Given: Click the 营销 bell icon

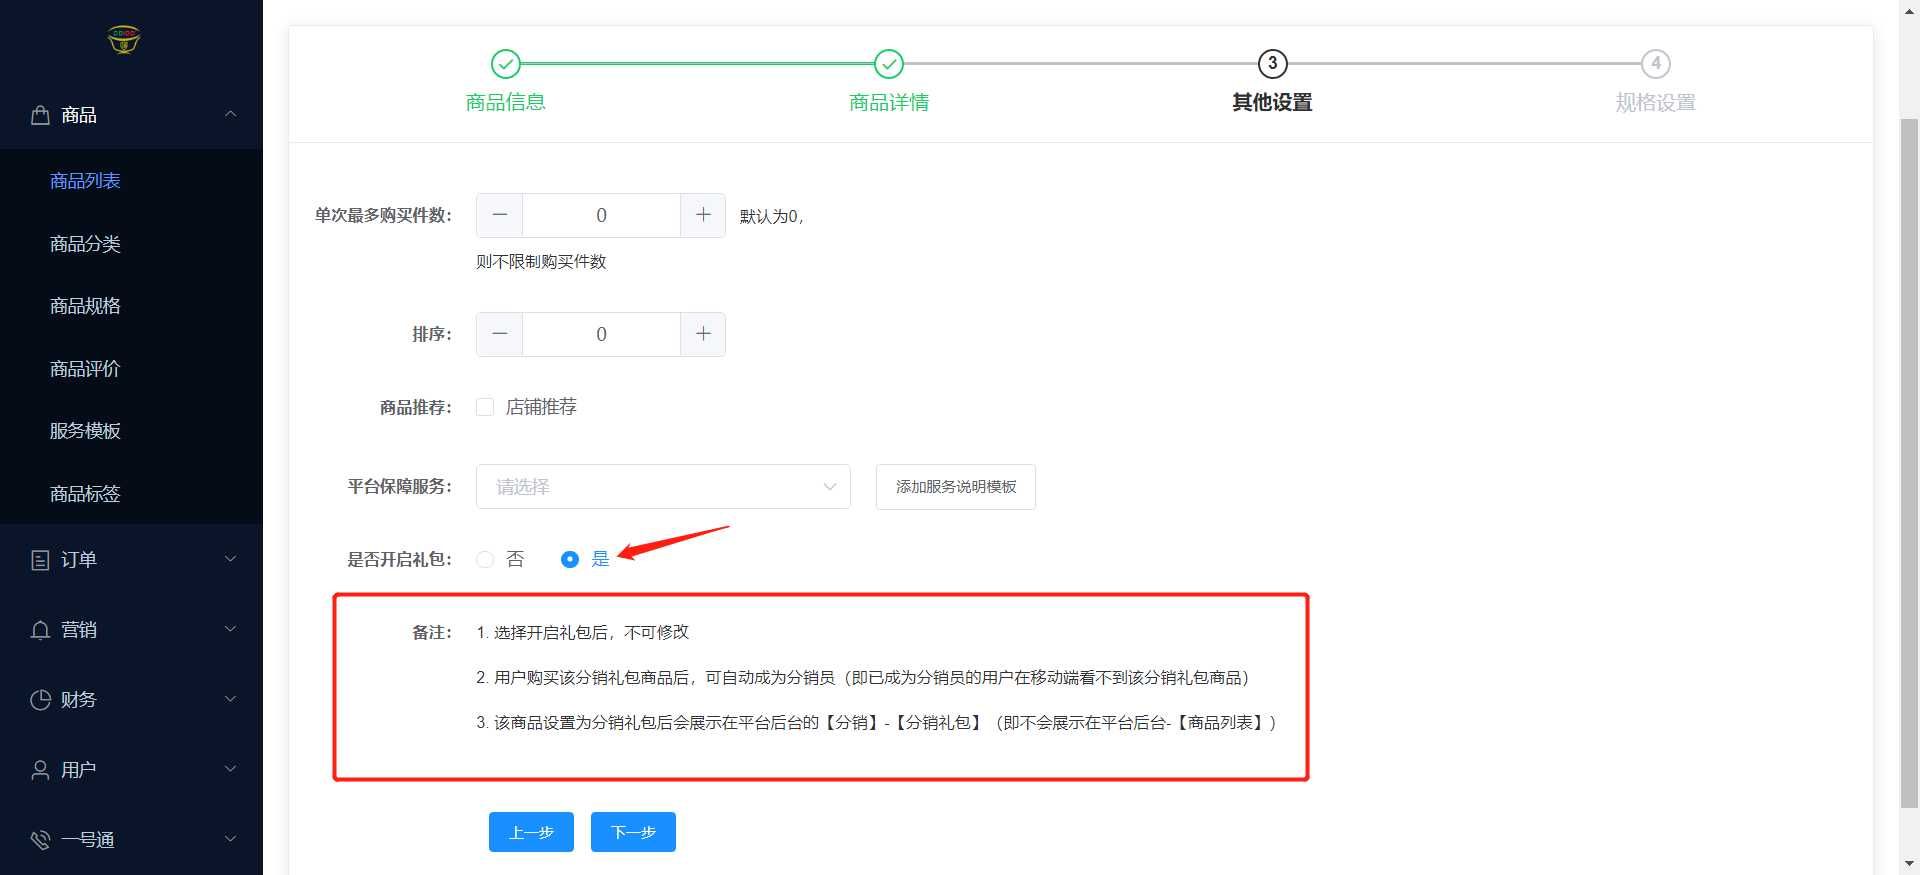Looking at the screenshot, I should (40, 630).
